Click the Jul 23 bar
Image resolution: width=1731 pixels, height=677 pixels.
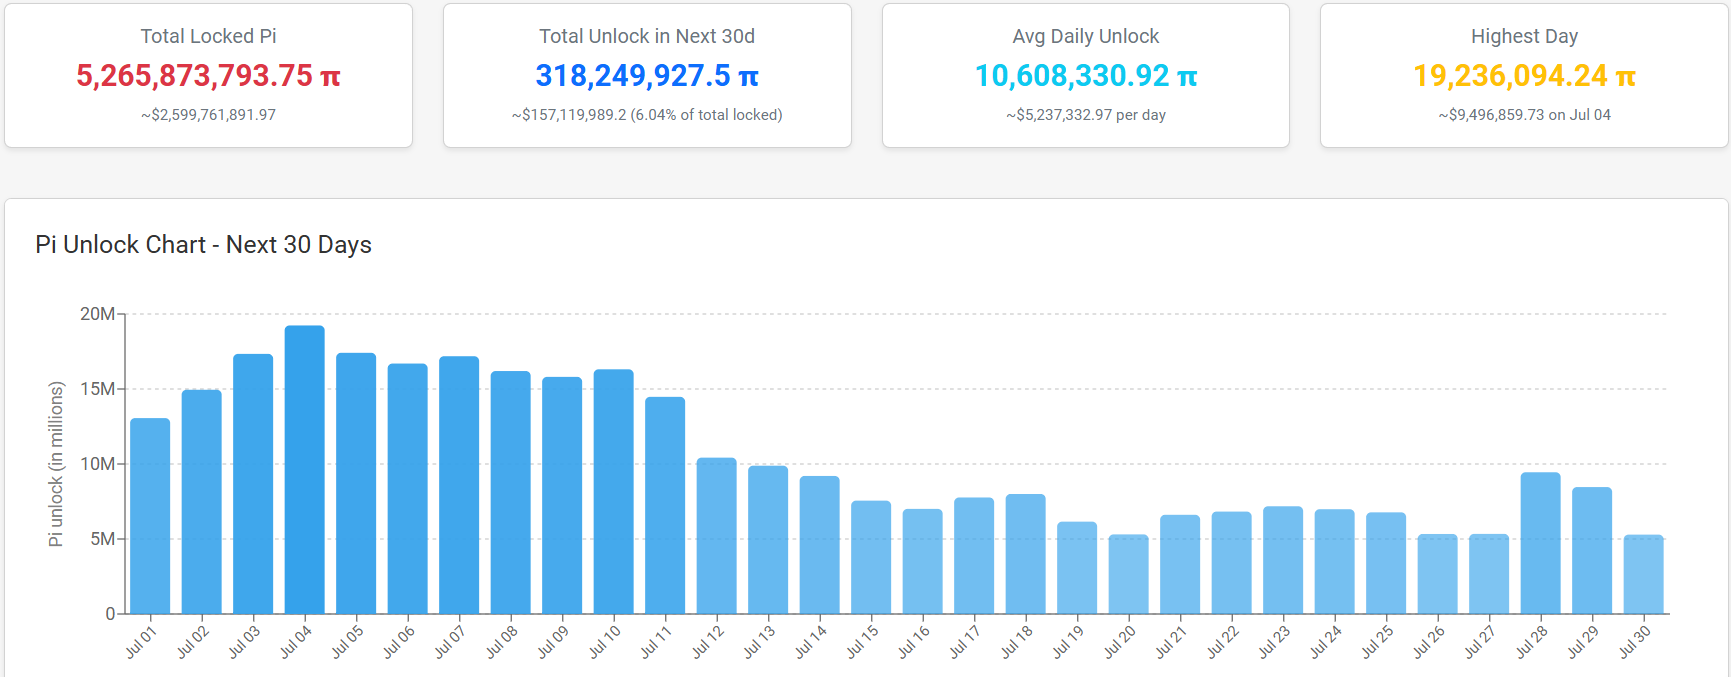[x=1283, y=560]
